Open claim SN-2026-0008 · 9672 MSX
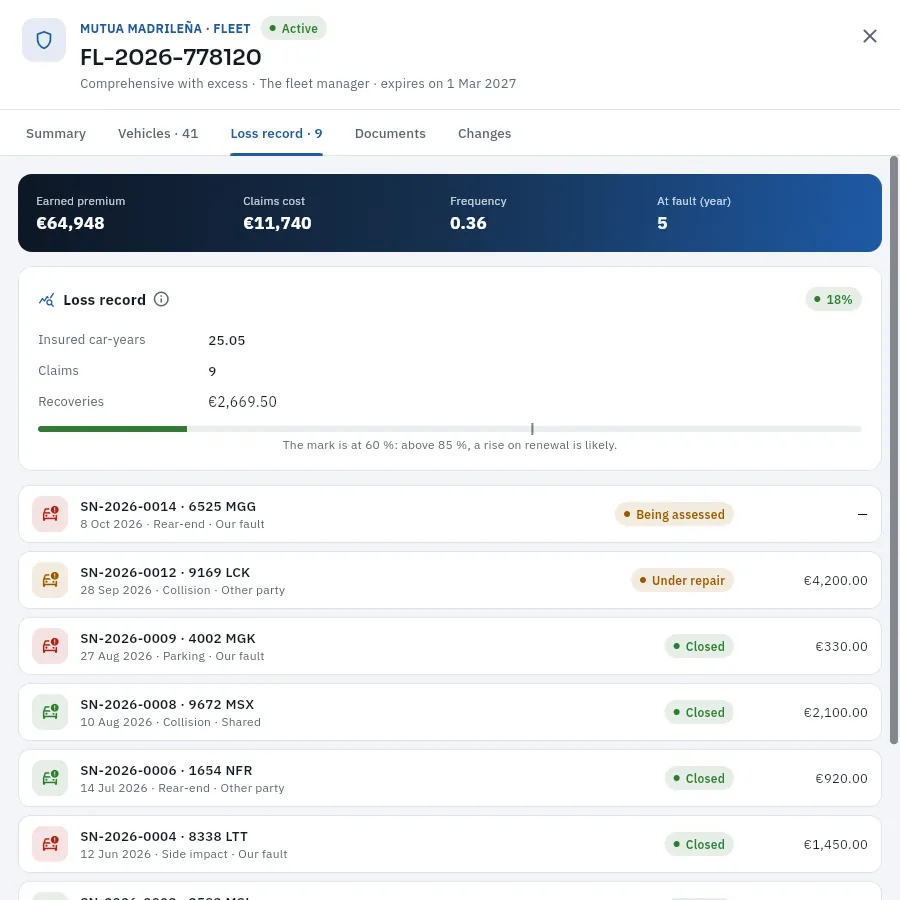Image resolution: width=900 pixels, height=900 pixels. pos(450,712)
